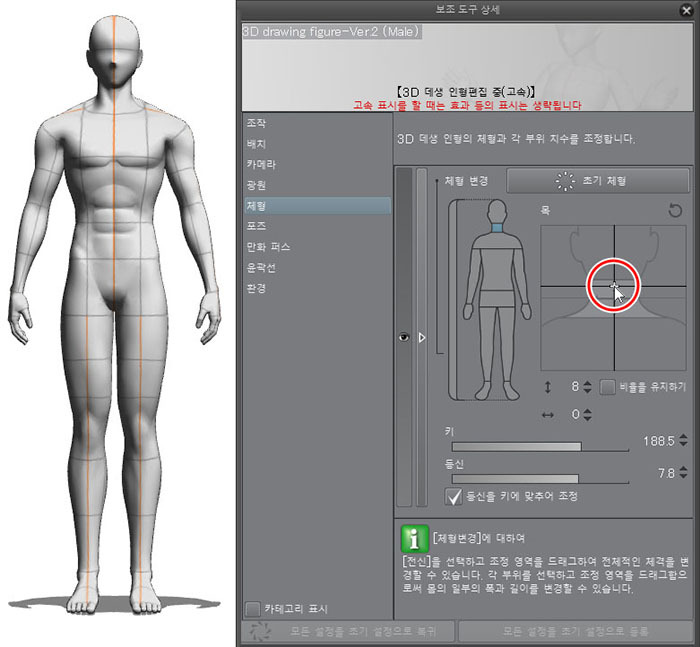Uncheck 등신을 키에 맞추어 조정 checkbox
The height and width of the screenshot is (647, 700).
tap(454, 497)
